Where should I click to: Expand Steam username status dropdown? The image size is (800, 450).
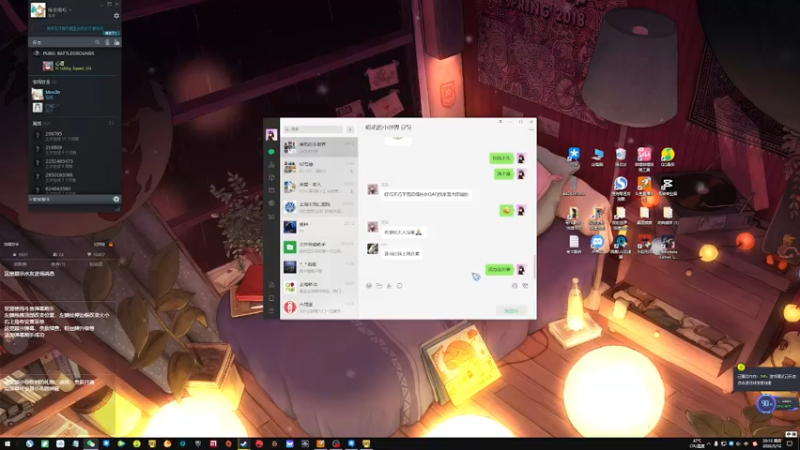(x=70, y=10)
